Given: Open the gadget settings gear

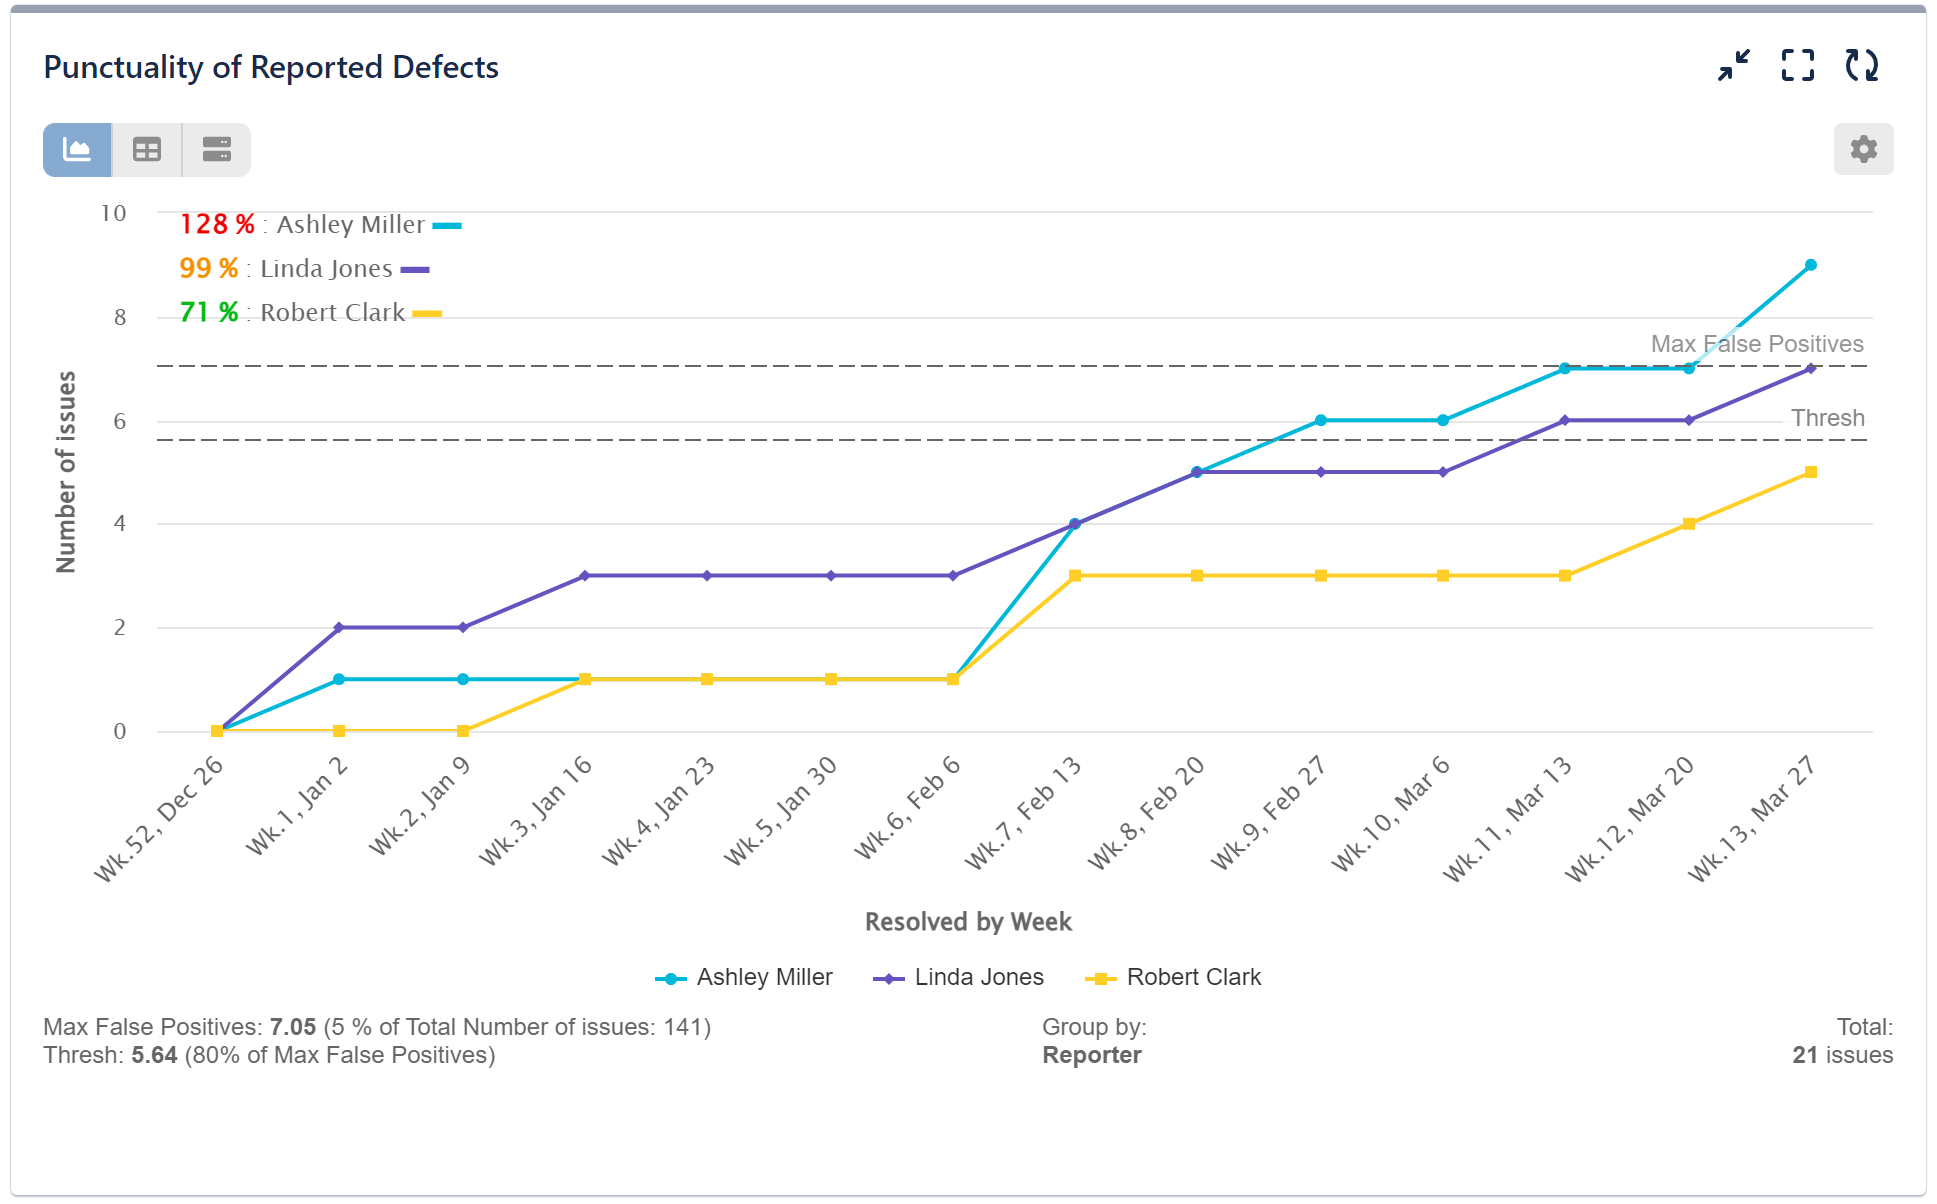Looking at the screenshot, I should point(1863,148).
